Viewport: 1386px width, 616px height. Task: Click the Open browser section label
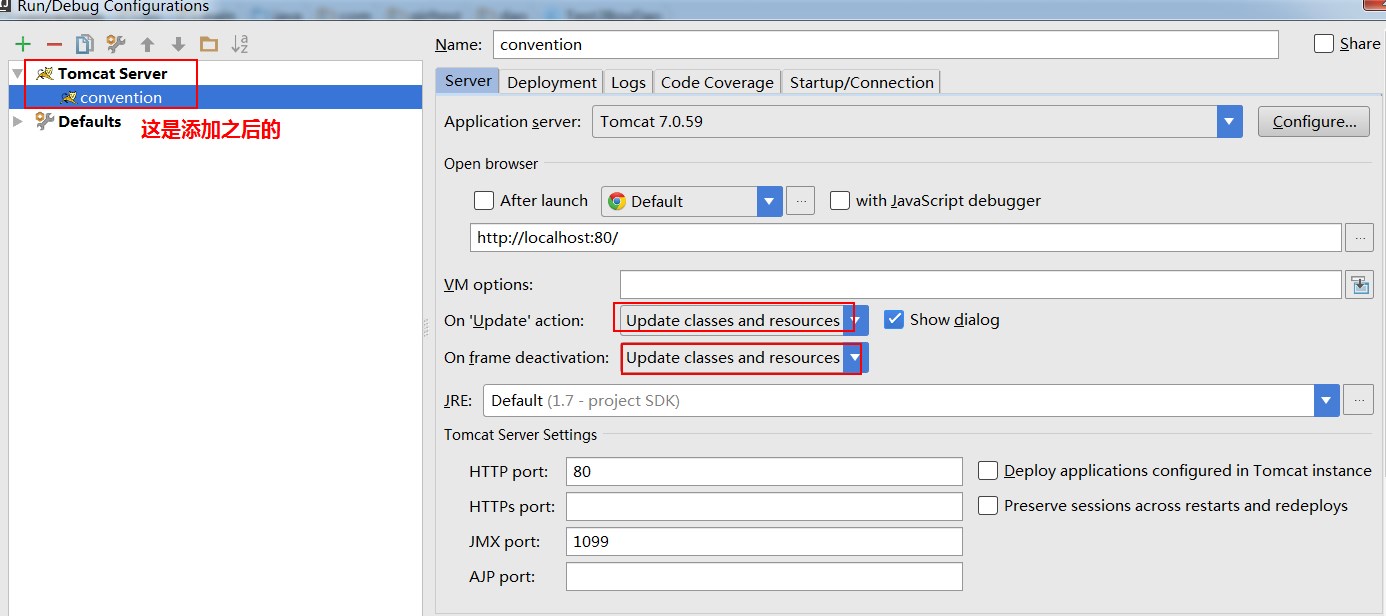[491, 164]
